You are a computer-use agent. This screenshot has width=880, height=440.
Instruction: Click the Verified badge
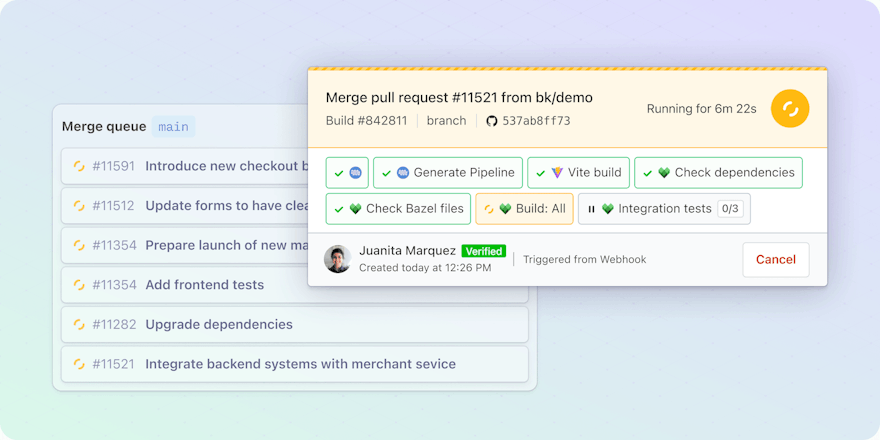pos(483,251)
